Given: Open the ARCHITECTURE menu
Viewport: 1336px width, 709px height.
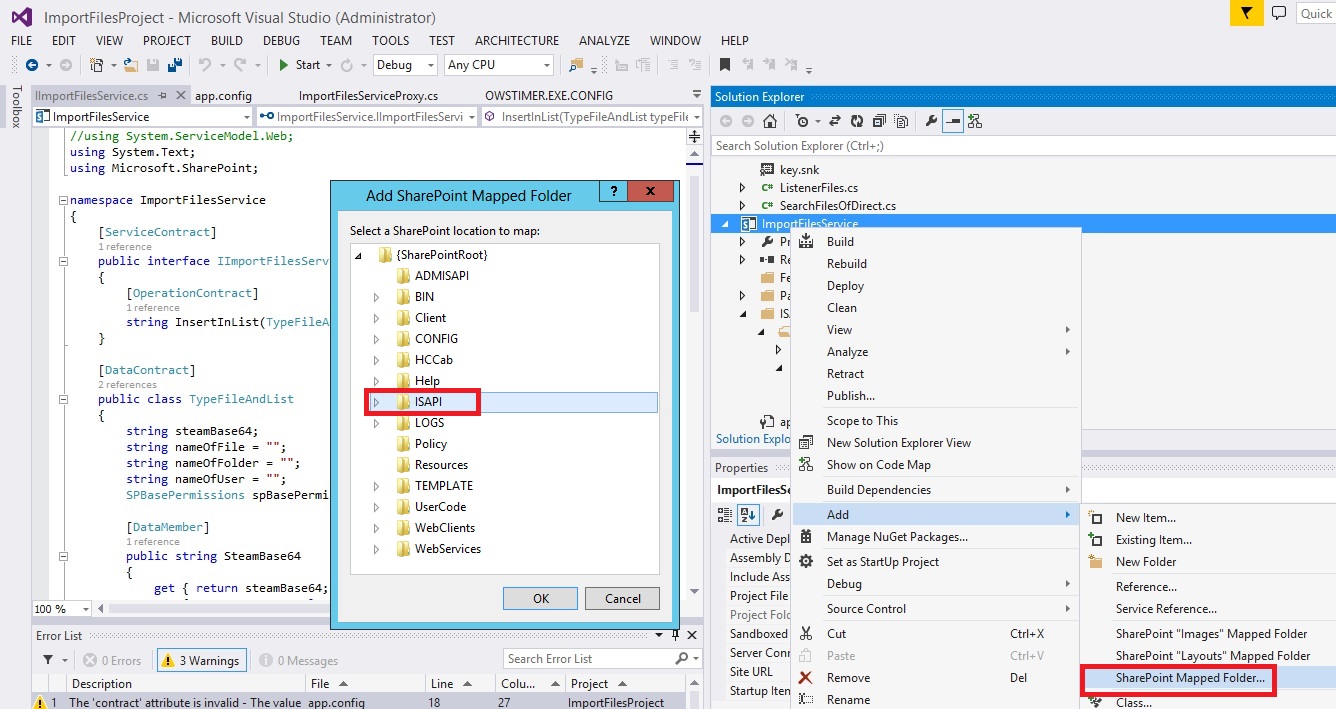Looking at the screenshot, I should pyautogui.click(x=517, y=41).
